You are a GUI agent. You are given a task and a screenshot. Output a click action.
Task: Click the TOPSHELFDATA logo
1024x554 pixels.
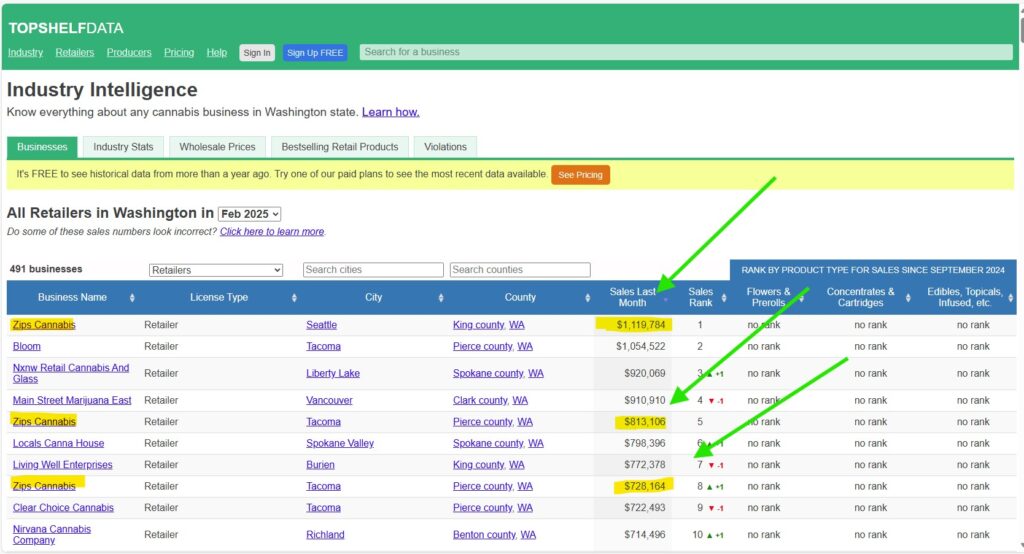(x=66, y=28)
